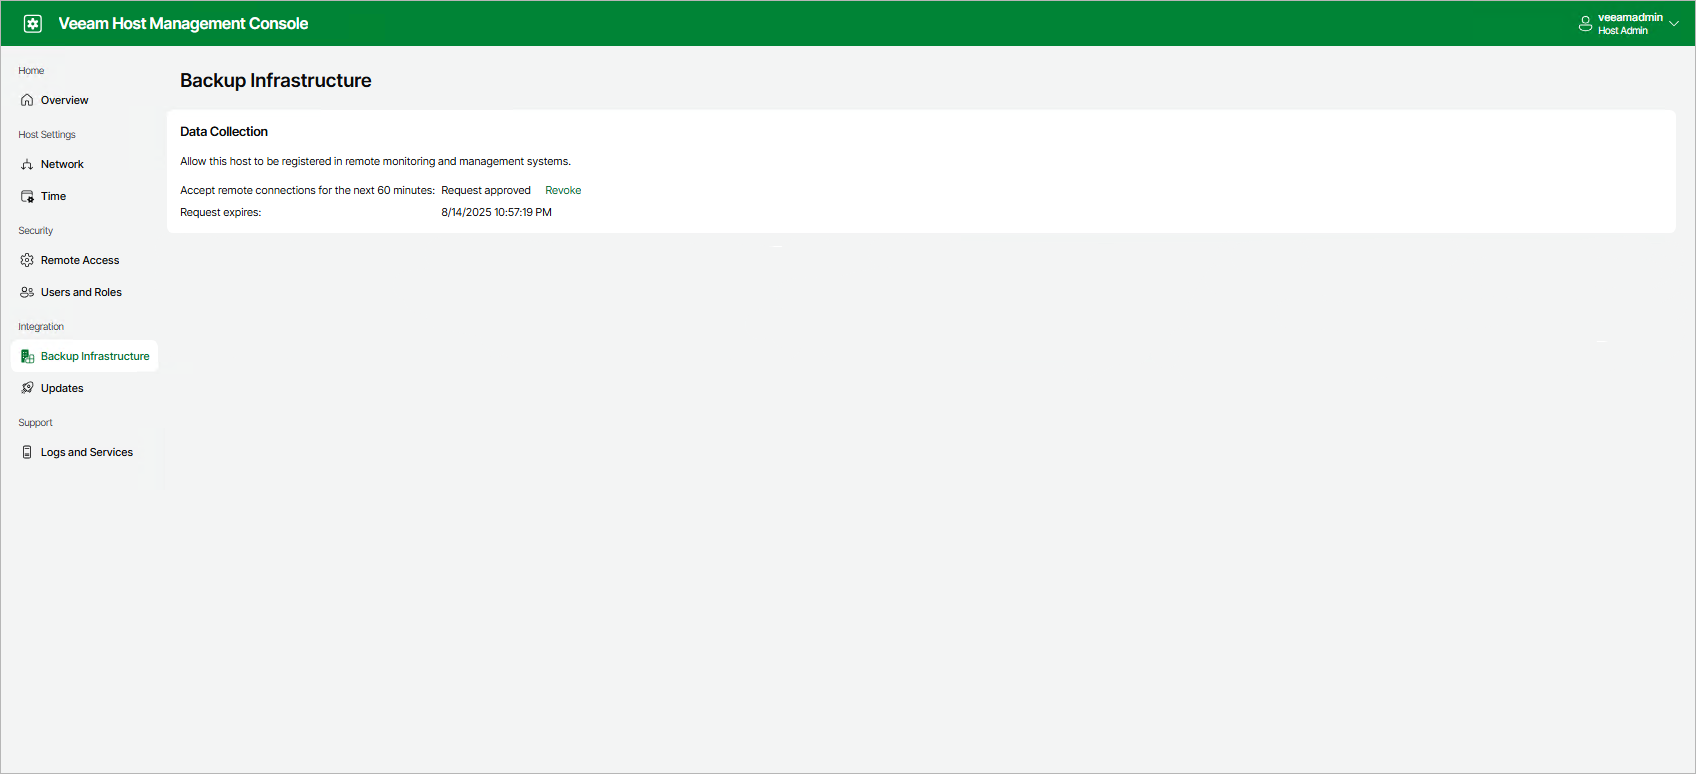1696x774 pixels.
Task: Revoke the approved remote connection request
Action: 563,190
